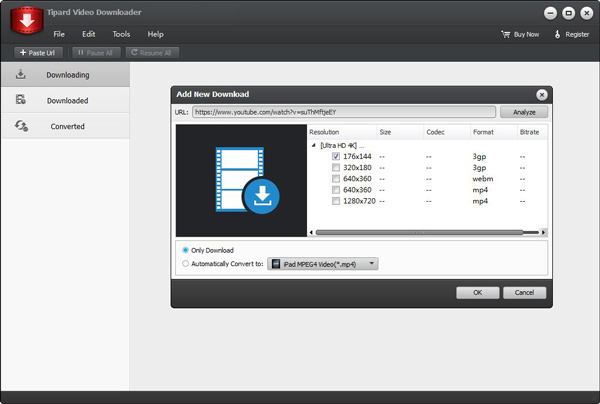Switch to the Converted tab
This screenshot has height=404, width=600.
65,126
